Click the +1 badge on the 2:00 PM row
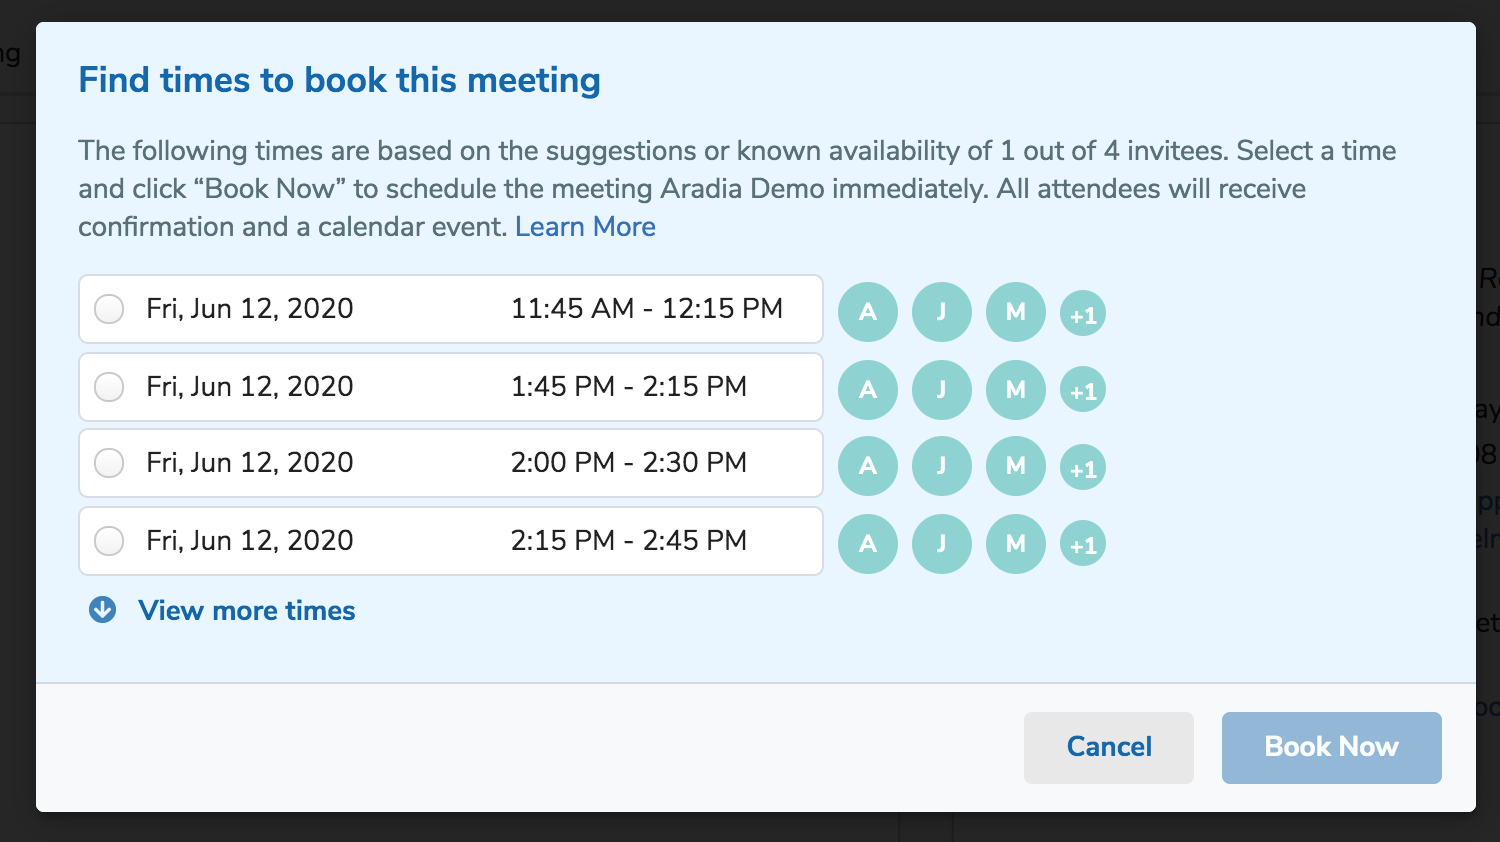The image size is (1500, 842). 1083,468
